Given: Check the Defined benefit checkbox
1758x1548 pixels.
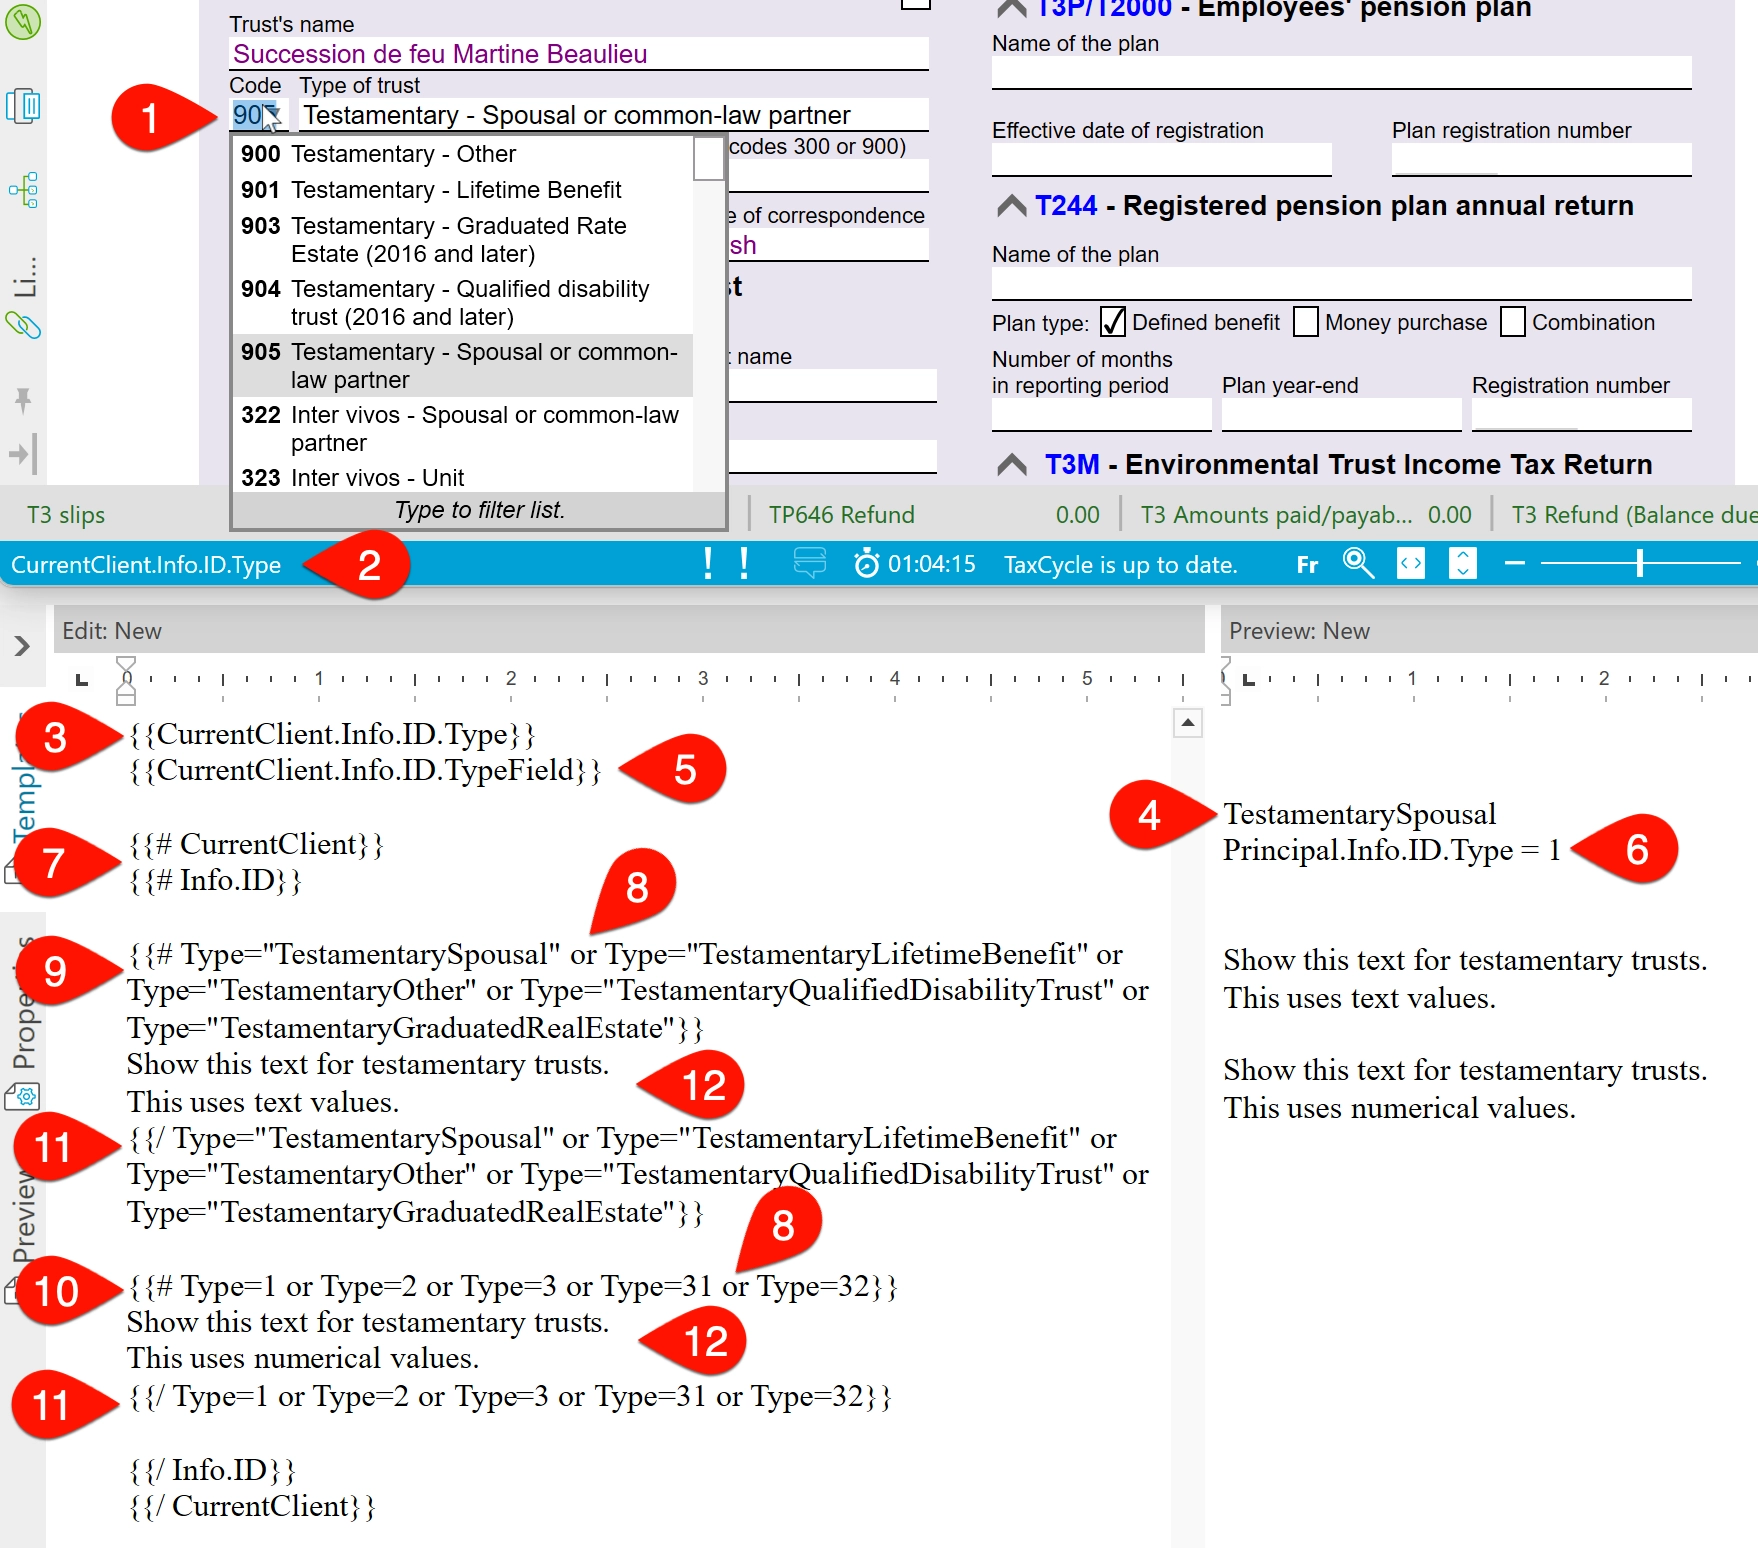Looking at the screenshot, I should coord(1113,322).
